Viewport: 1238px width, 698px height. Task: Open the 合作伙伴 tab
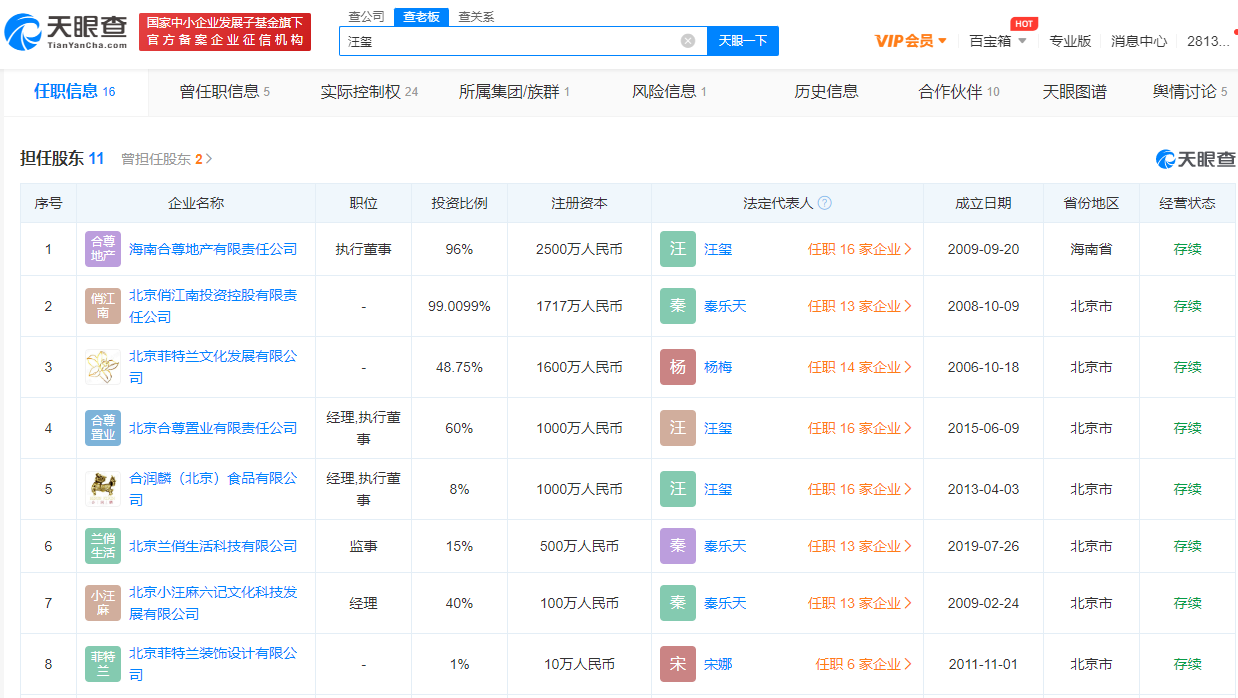pos(959,92)
